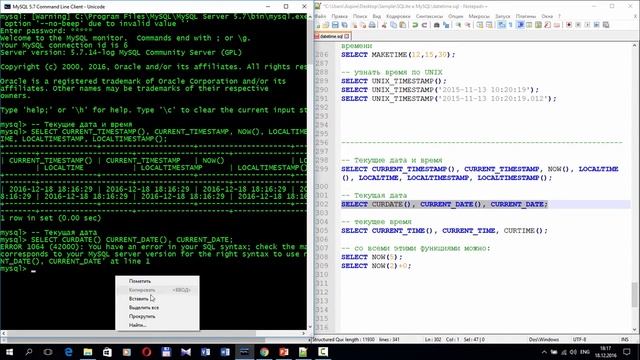This screenshot has height=360, width=640.
Task: Open Окна menu in Notepad++
Action: [x=547, y=16]
